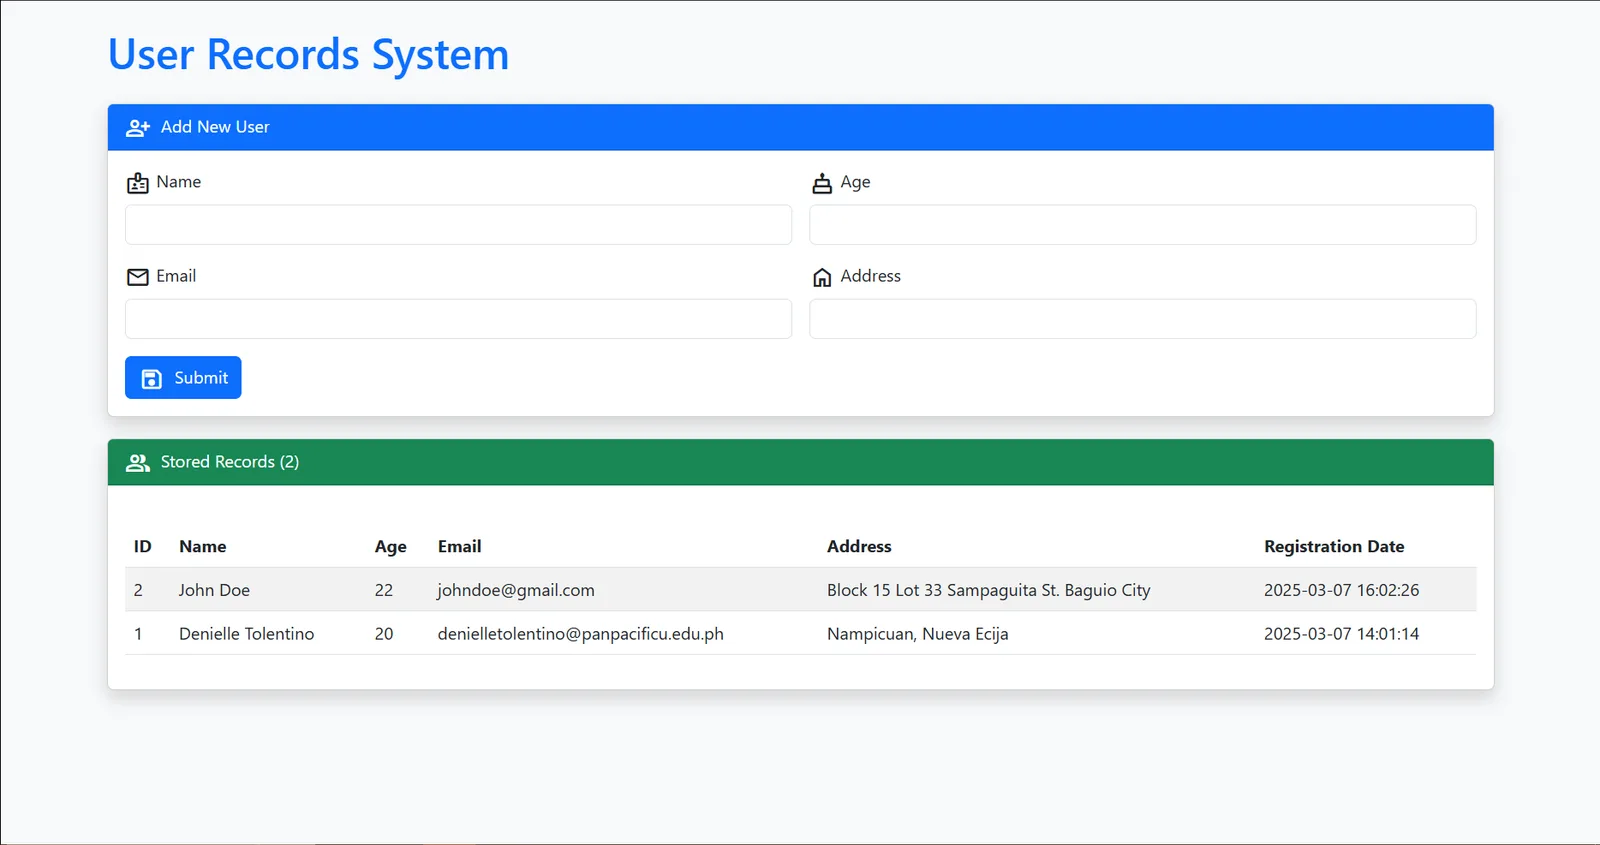Image resolution: width=1600 pixels, height=845 pixels.
Task: Click age value 20 in Denielle row
Action: click(384, 634)
